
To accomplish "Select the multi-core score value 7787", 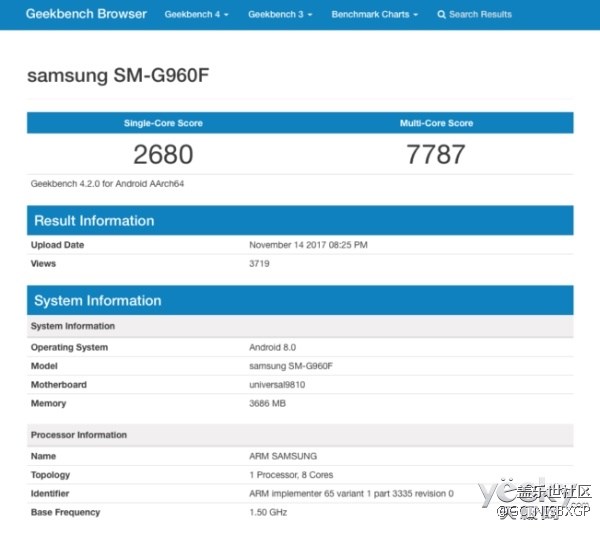I will (x=436, y=154).
